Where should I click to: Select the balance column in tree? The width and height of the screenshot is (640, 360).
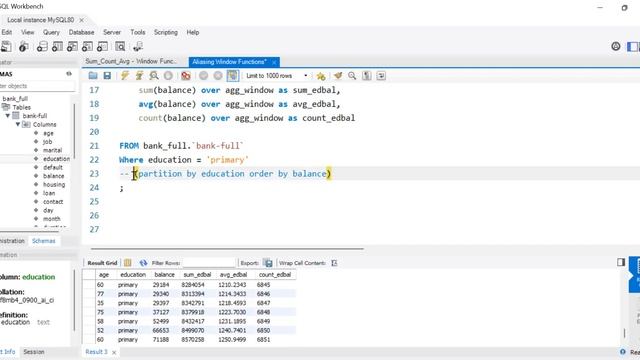(x=53, y=176)
